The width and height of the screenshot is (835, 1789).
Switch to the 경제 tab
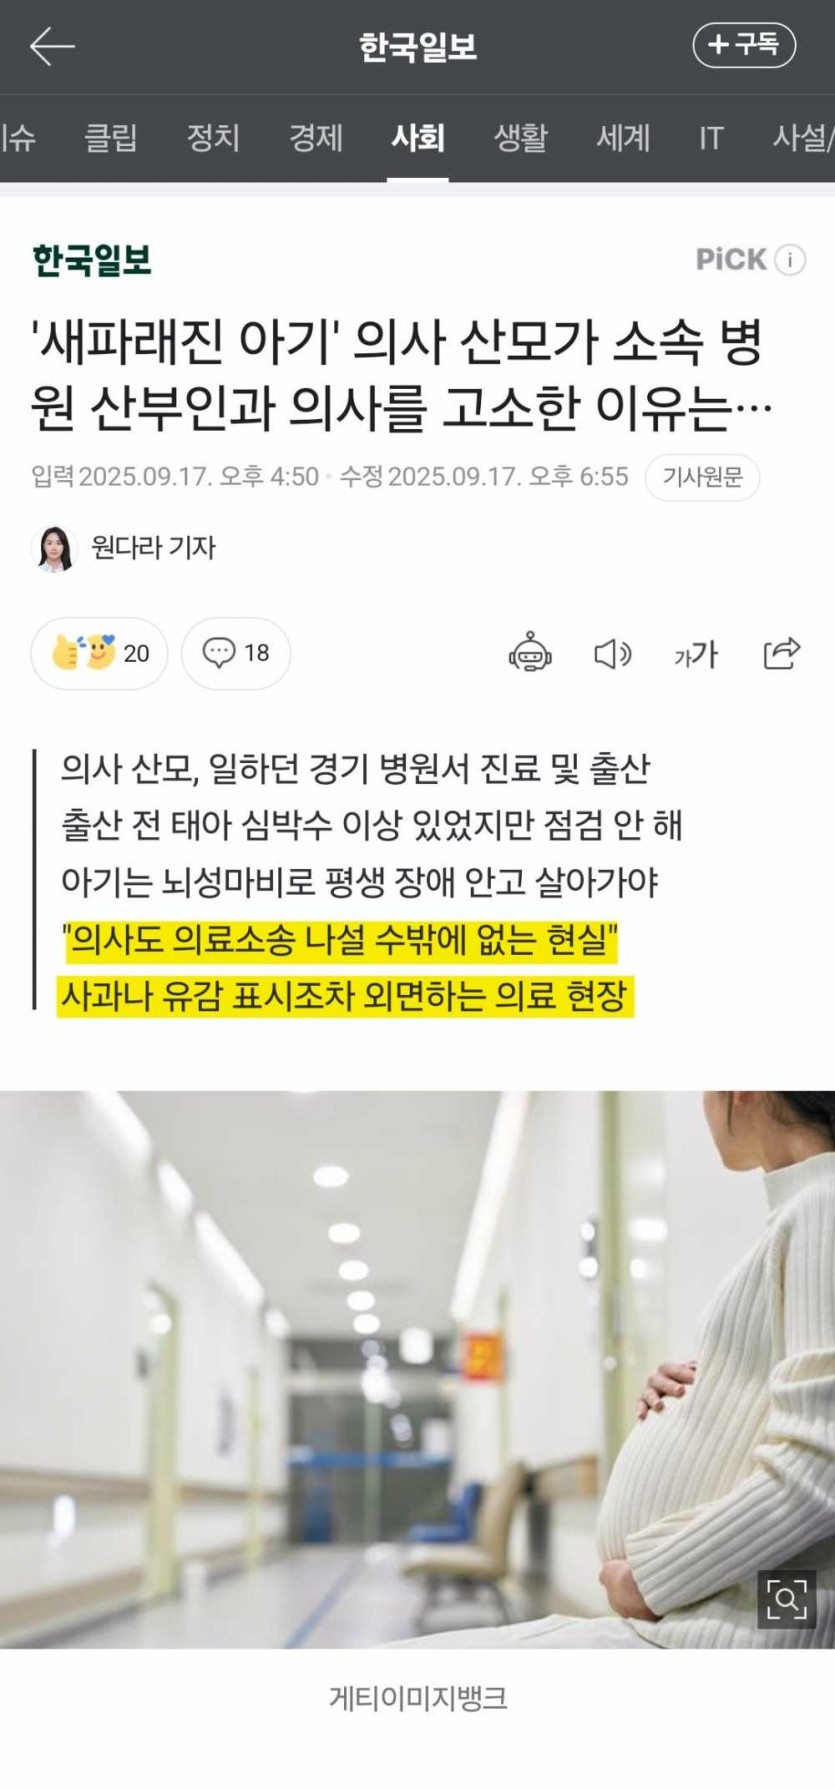click(x=316, y=137)
